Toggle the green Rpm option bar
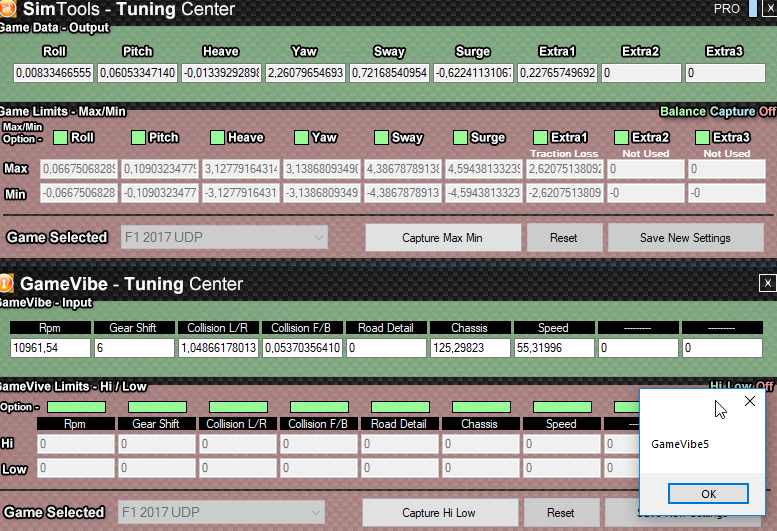The width and height of the screenshot is (777, 531). 76,407
